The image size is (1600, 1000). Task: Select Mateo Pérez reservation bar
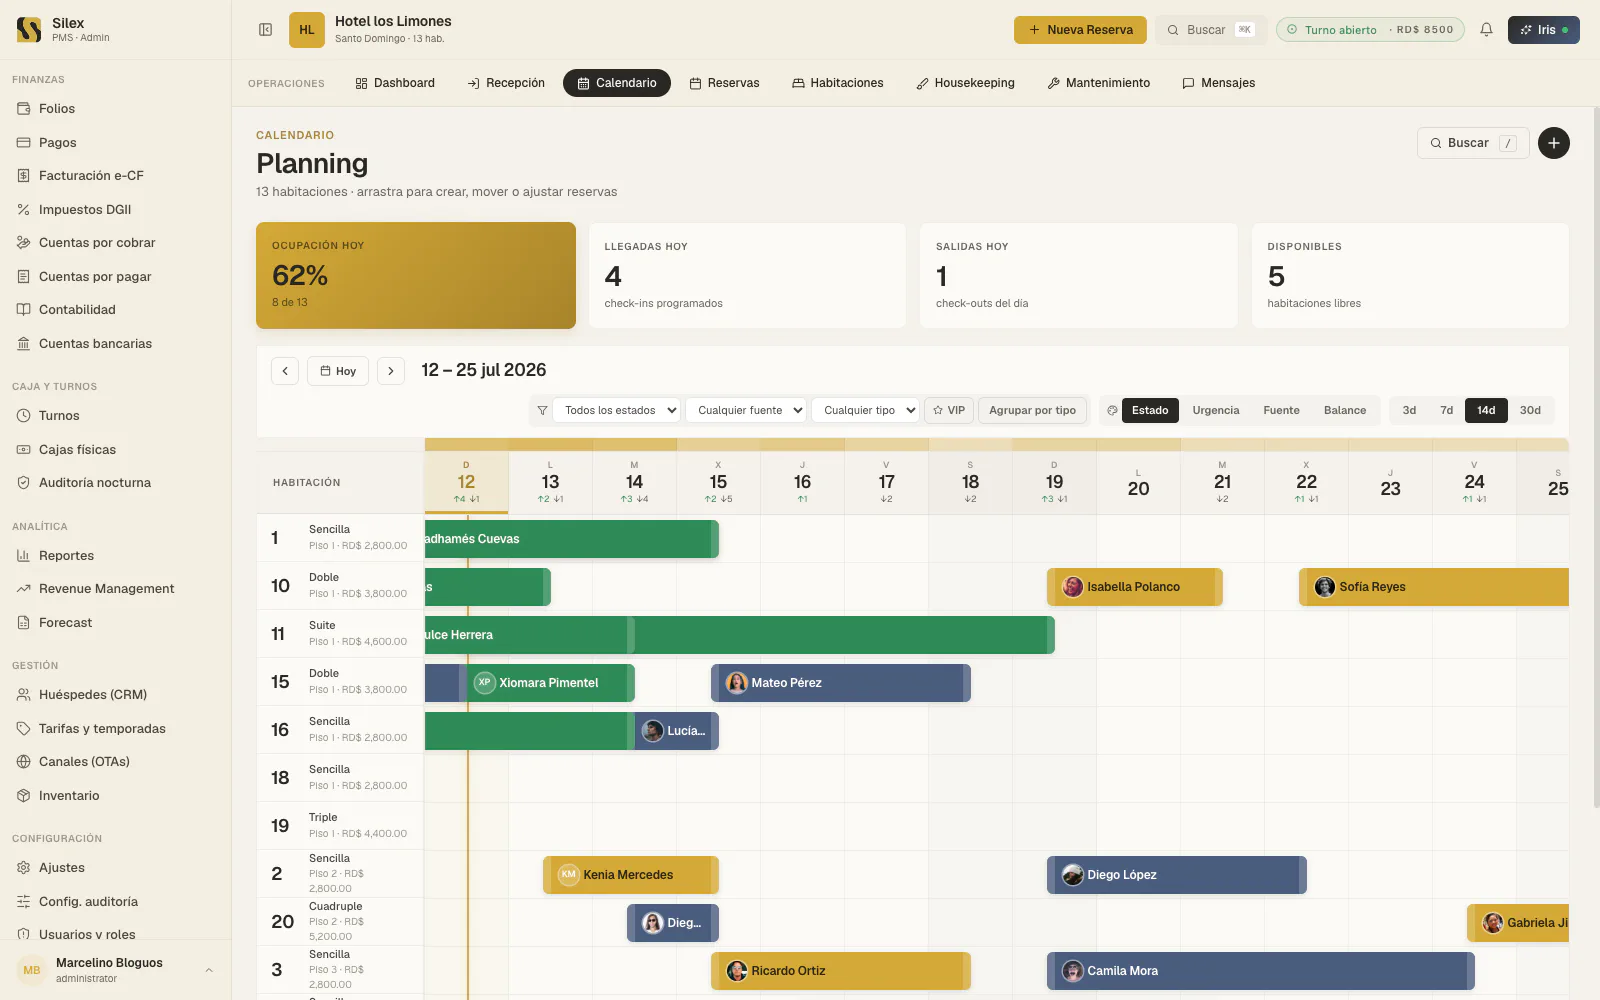click(840, 683)
